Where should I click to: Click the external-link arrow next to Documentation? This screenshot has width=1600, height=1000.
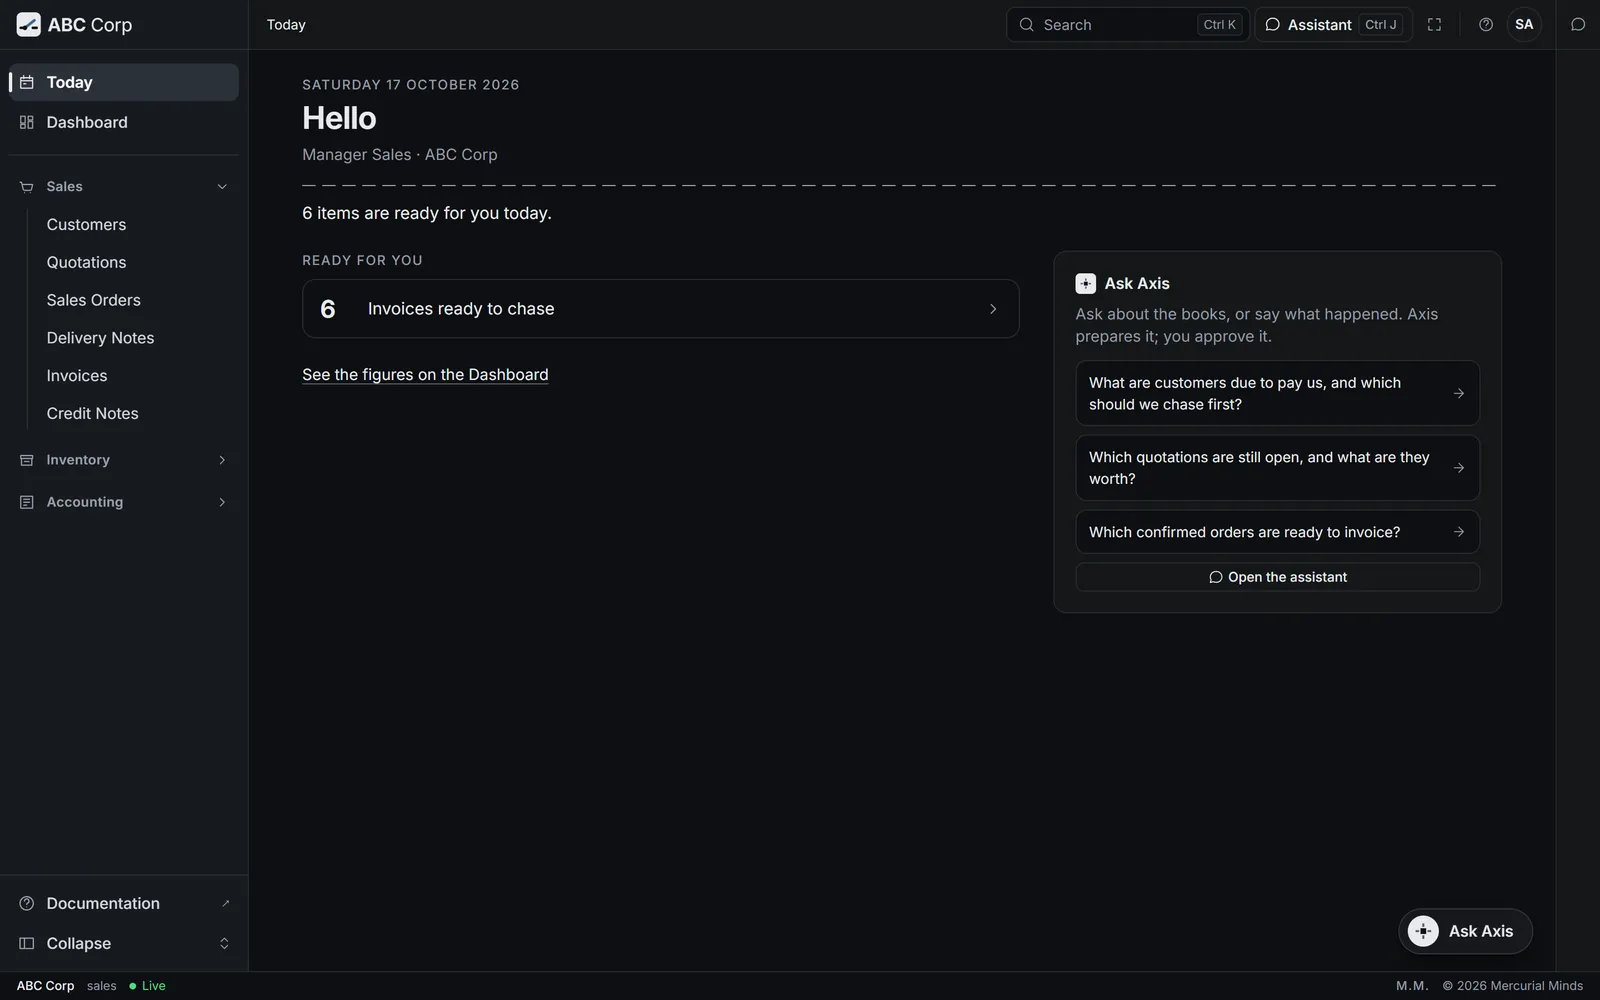coord(225,903)
